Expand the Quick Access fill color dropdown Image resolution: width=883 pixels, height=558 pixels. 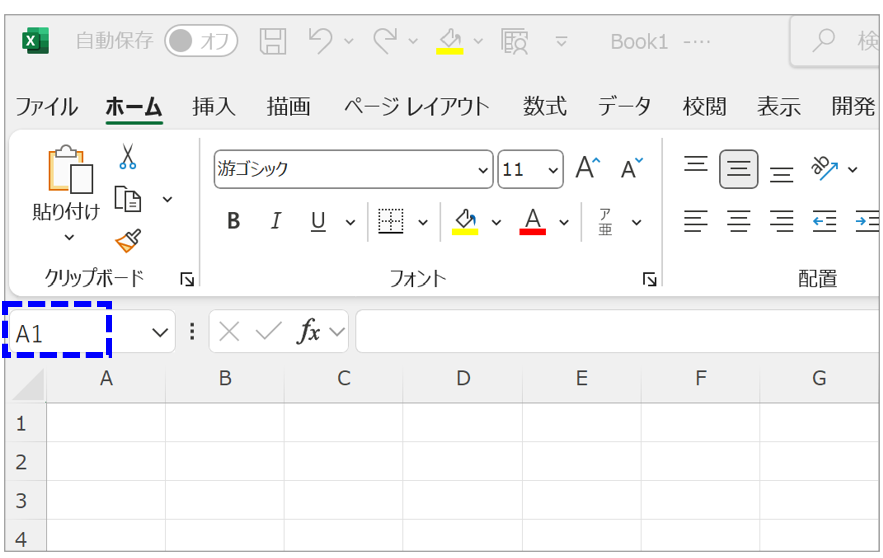pos(478,41)
